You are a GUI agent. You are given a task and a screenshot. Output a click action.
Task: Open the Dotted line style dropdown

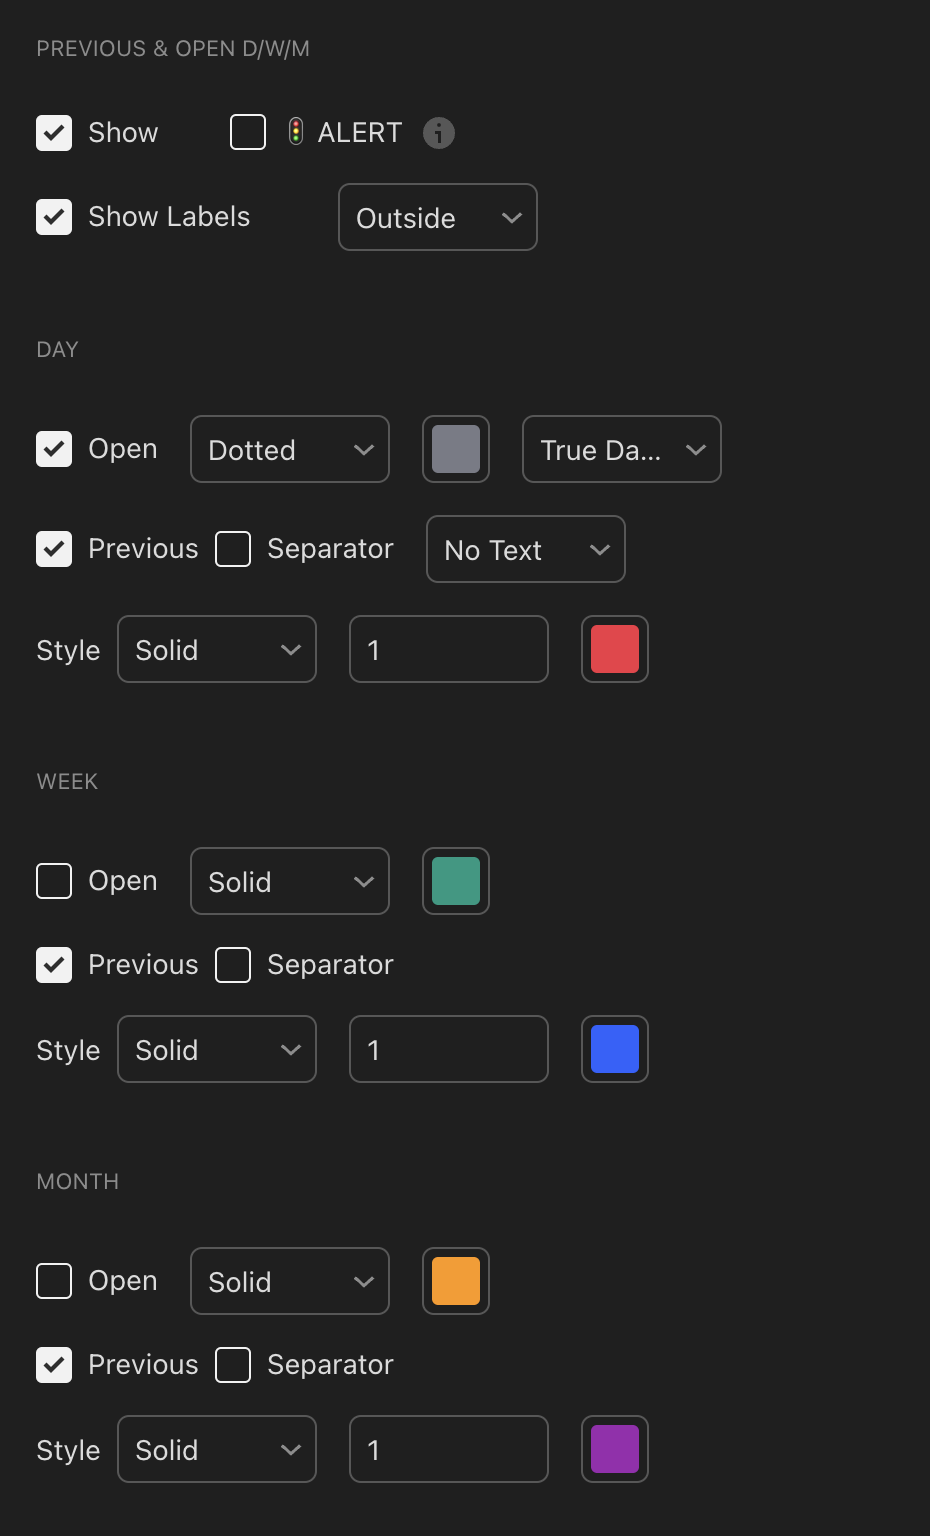pyautogui.click(x=290, y=449)
